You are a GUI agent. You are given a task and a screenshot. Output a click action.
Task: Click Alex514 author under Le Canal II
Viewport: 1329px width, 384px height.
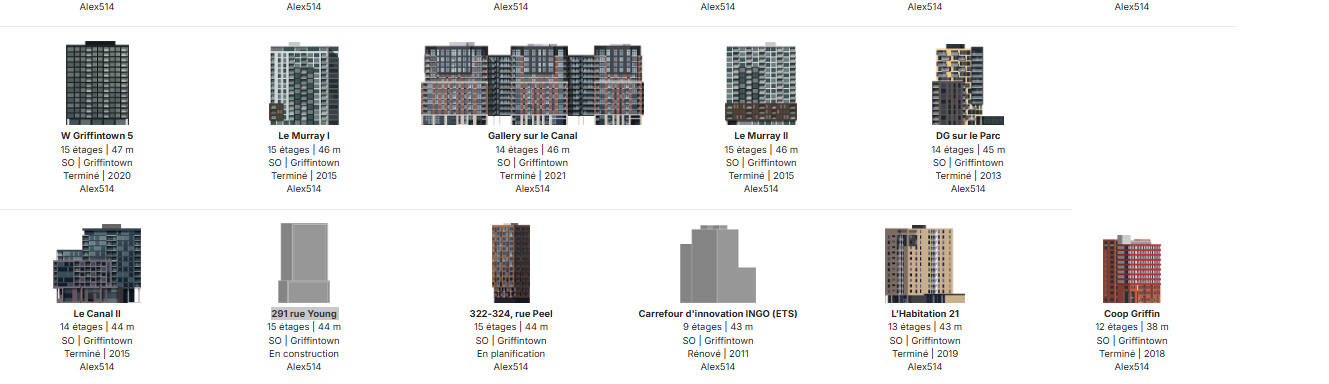(97, 367)
